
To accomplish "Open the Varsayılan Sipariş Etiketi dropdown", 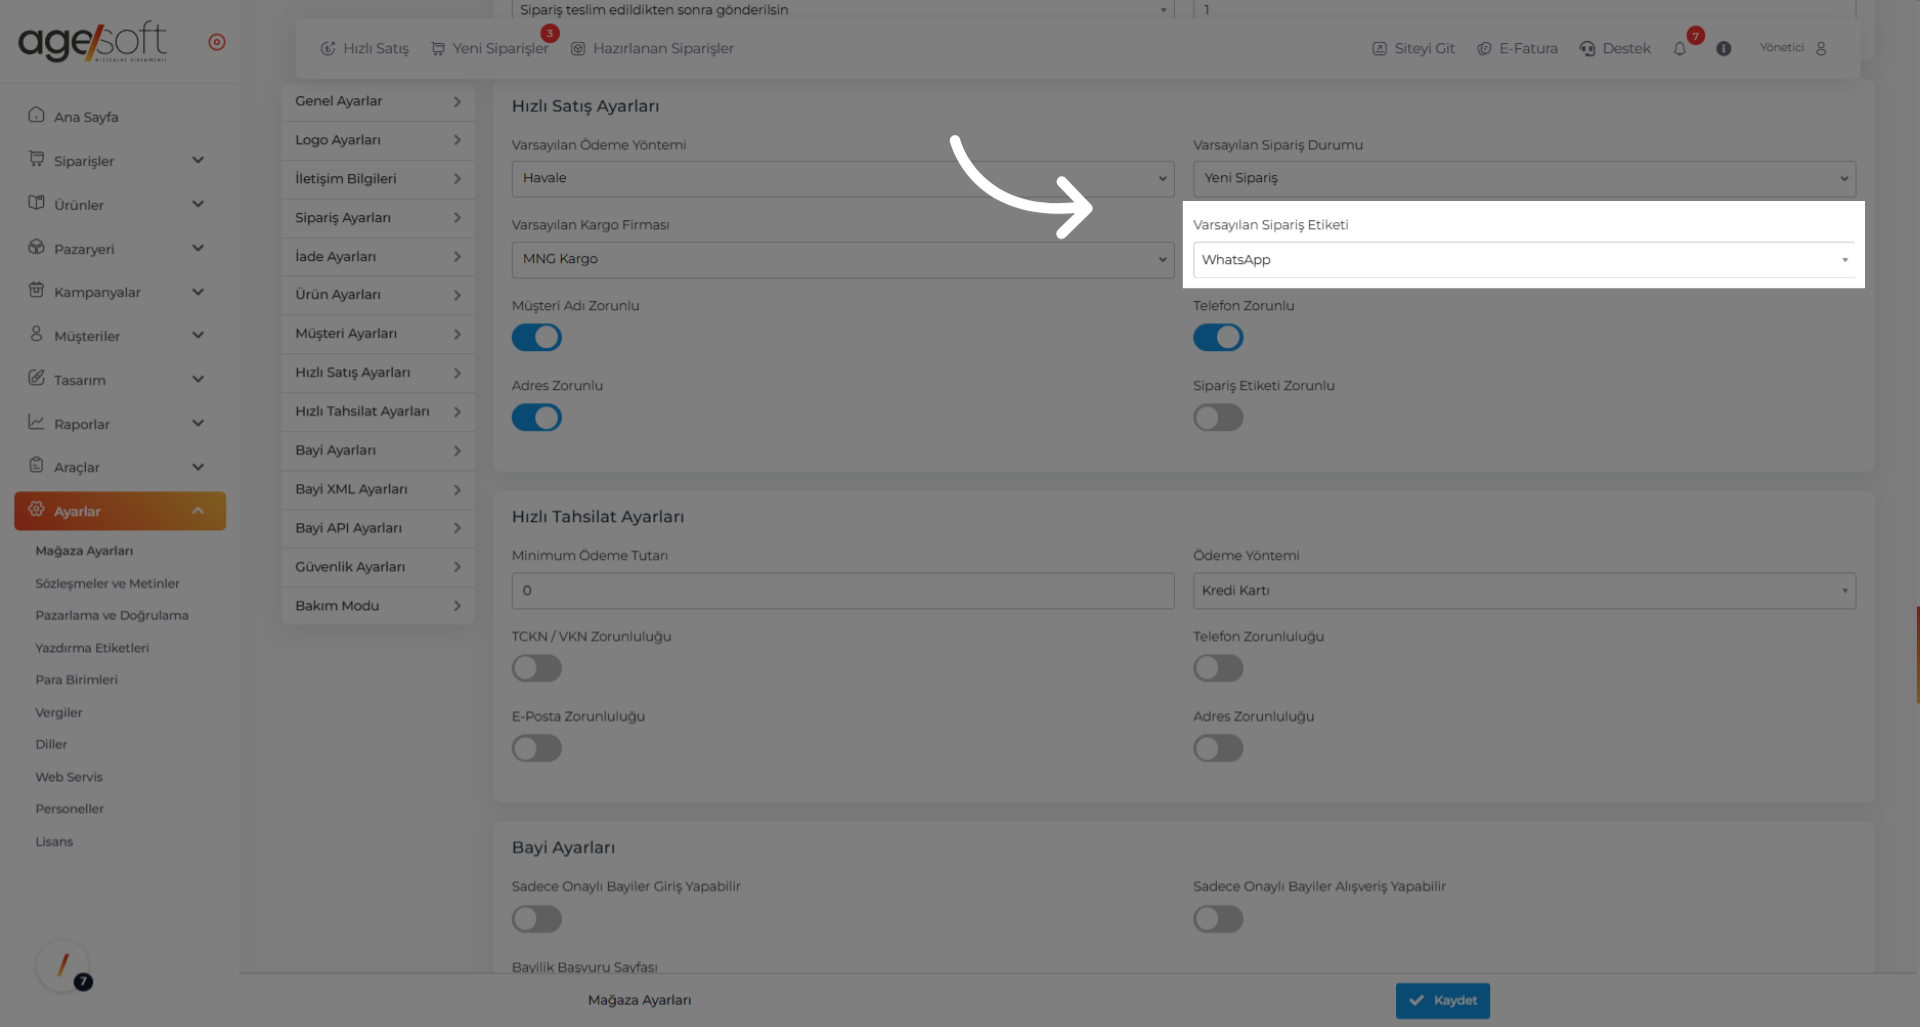I will pyautogui.click(x=1523, y=260).
